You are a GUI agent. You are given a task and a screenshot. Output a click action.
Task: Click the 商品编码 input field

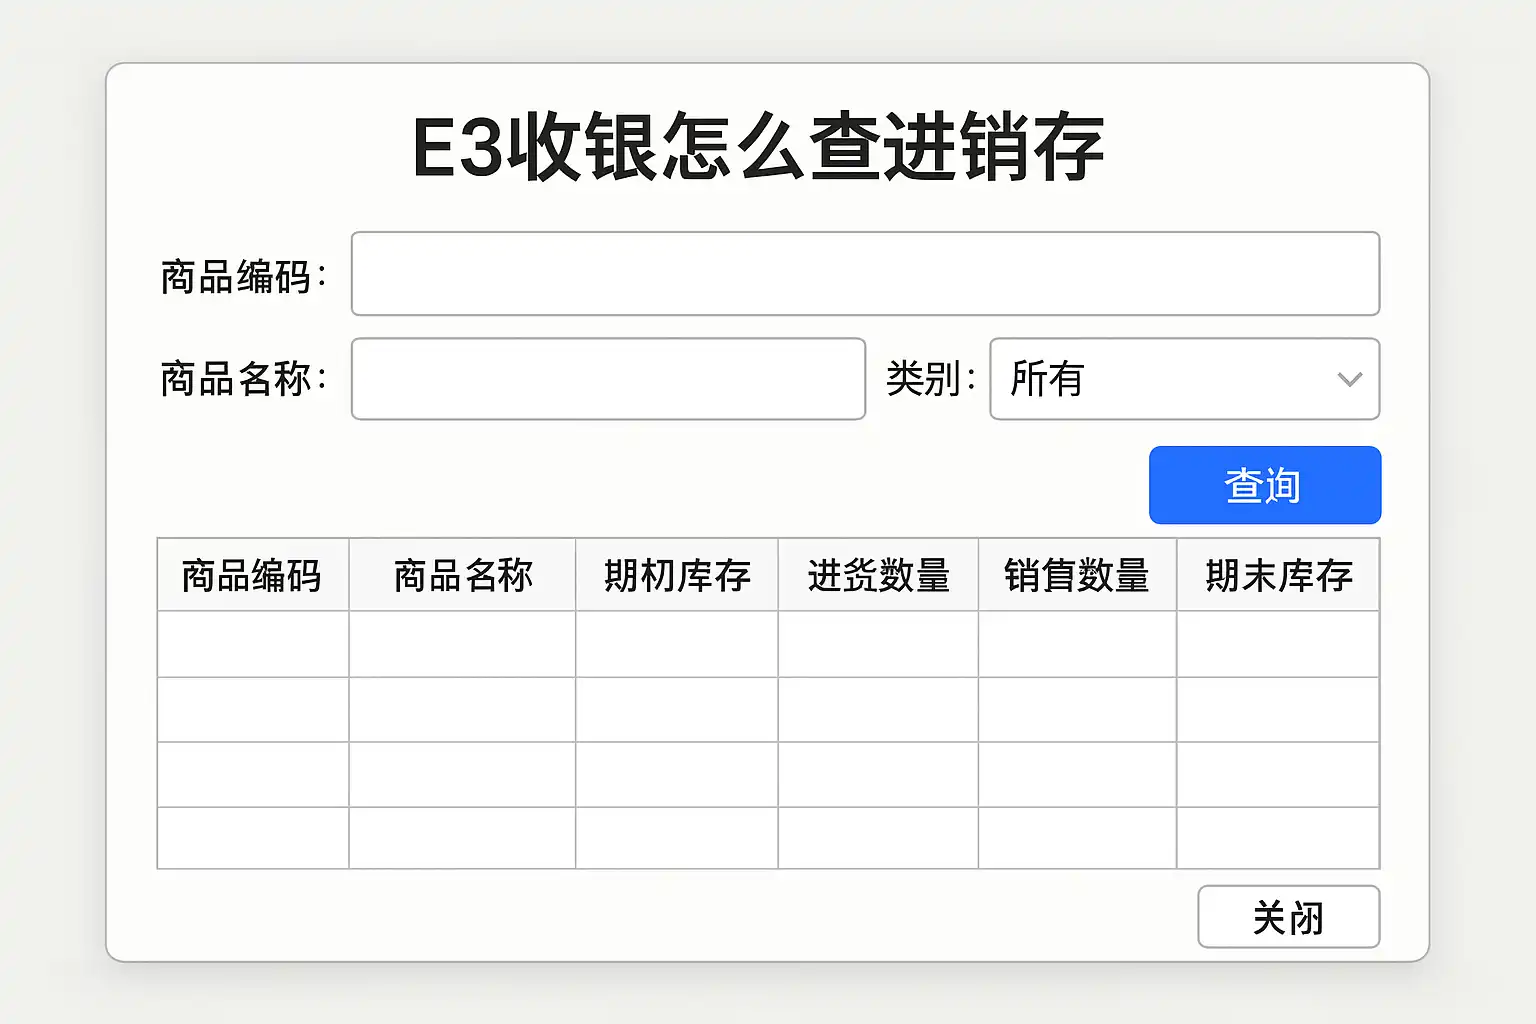[865, 274]
